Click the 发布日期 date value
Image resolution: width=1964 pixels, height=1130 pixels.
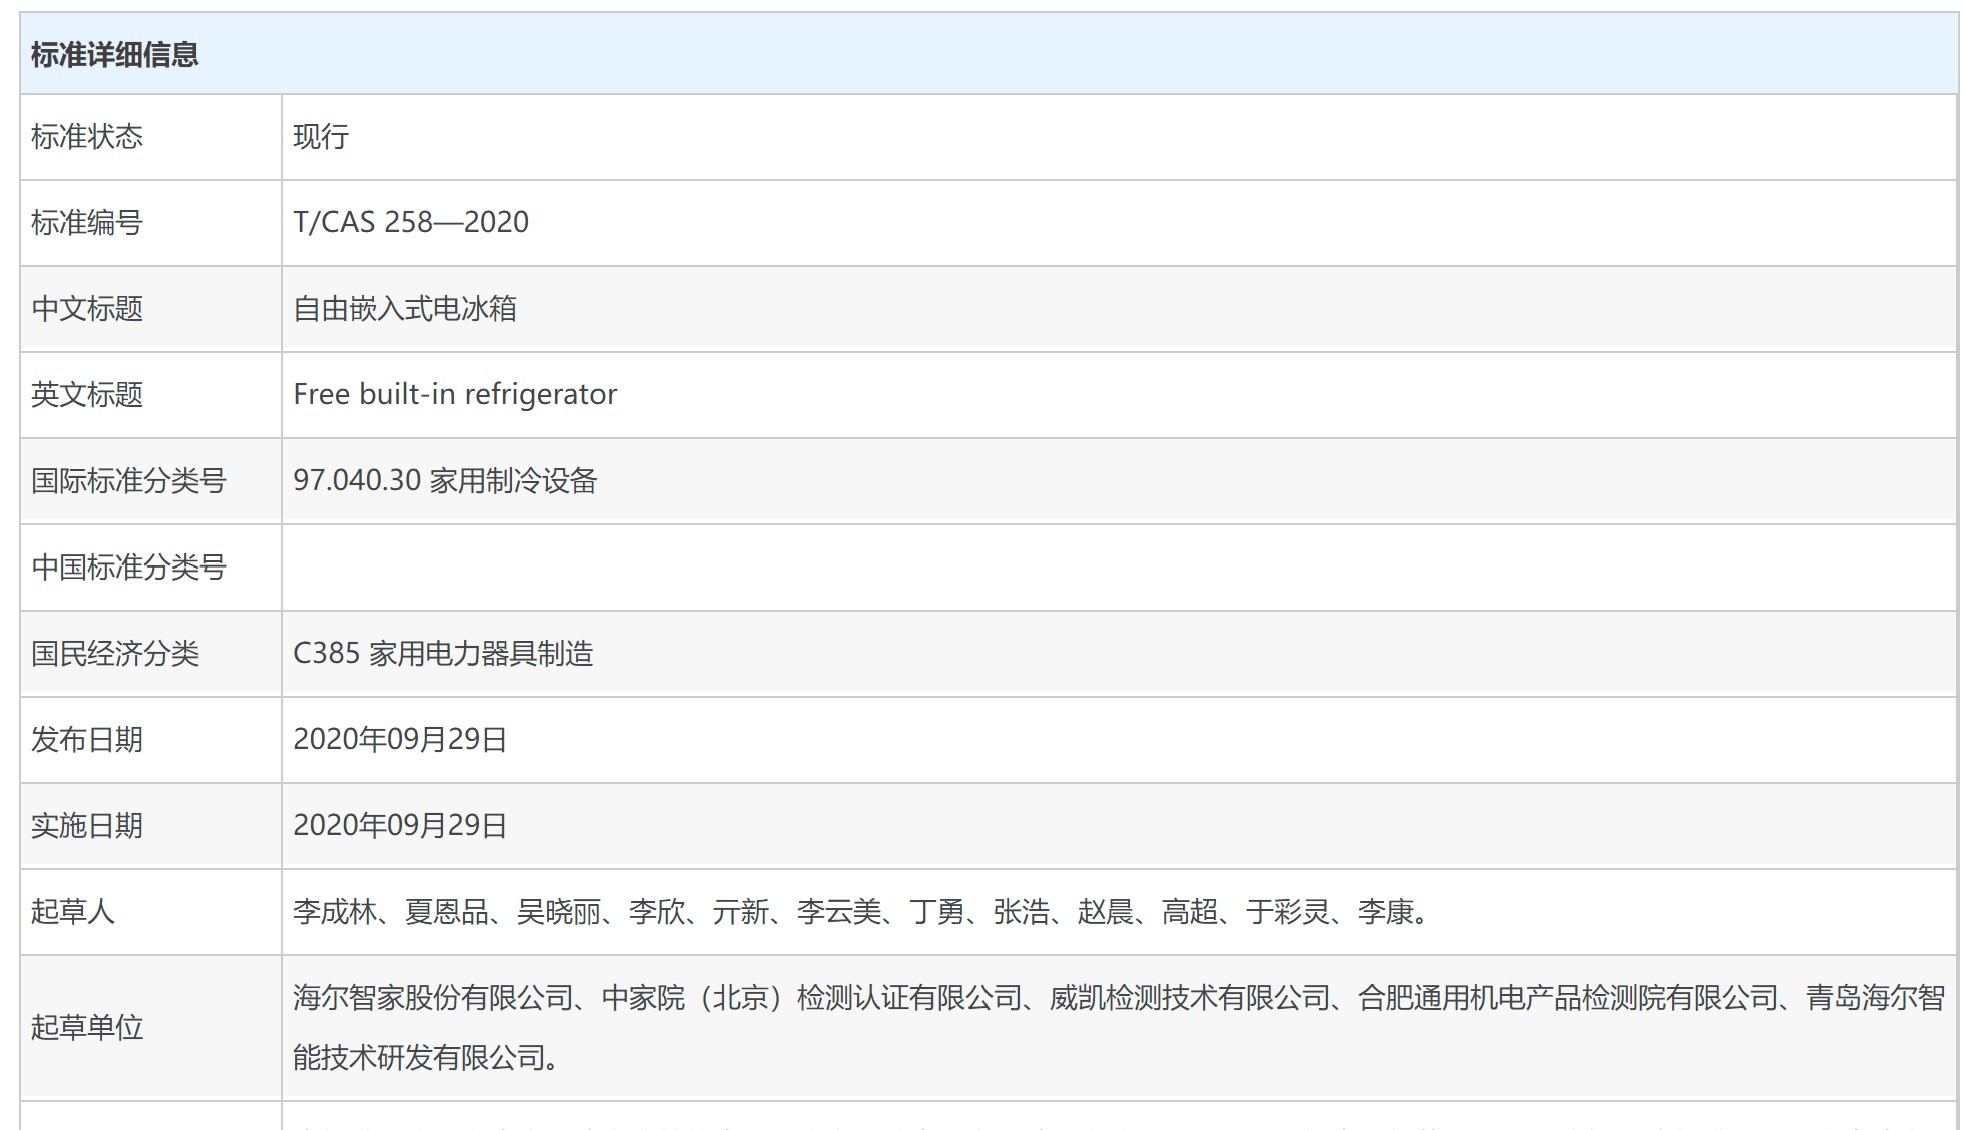(399, 740)
